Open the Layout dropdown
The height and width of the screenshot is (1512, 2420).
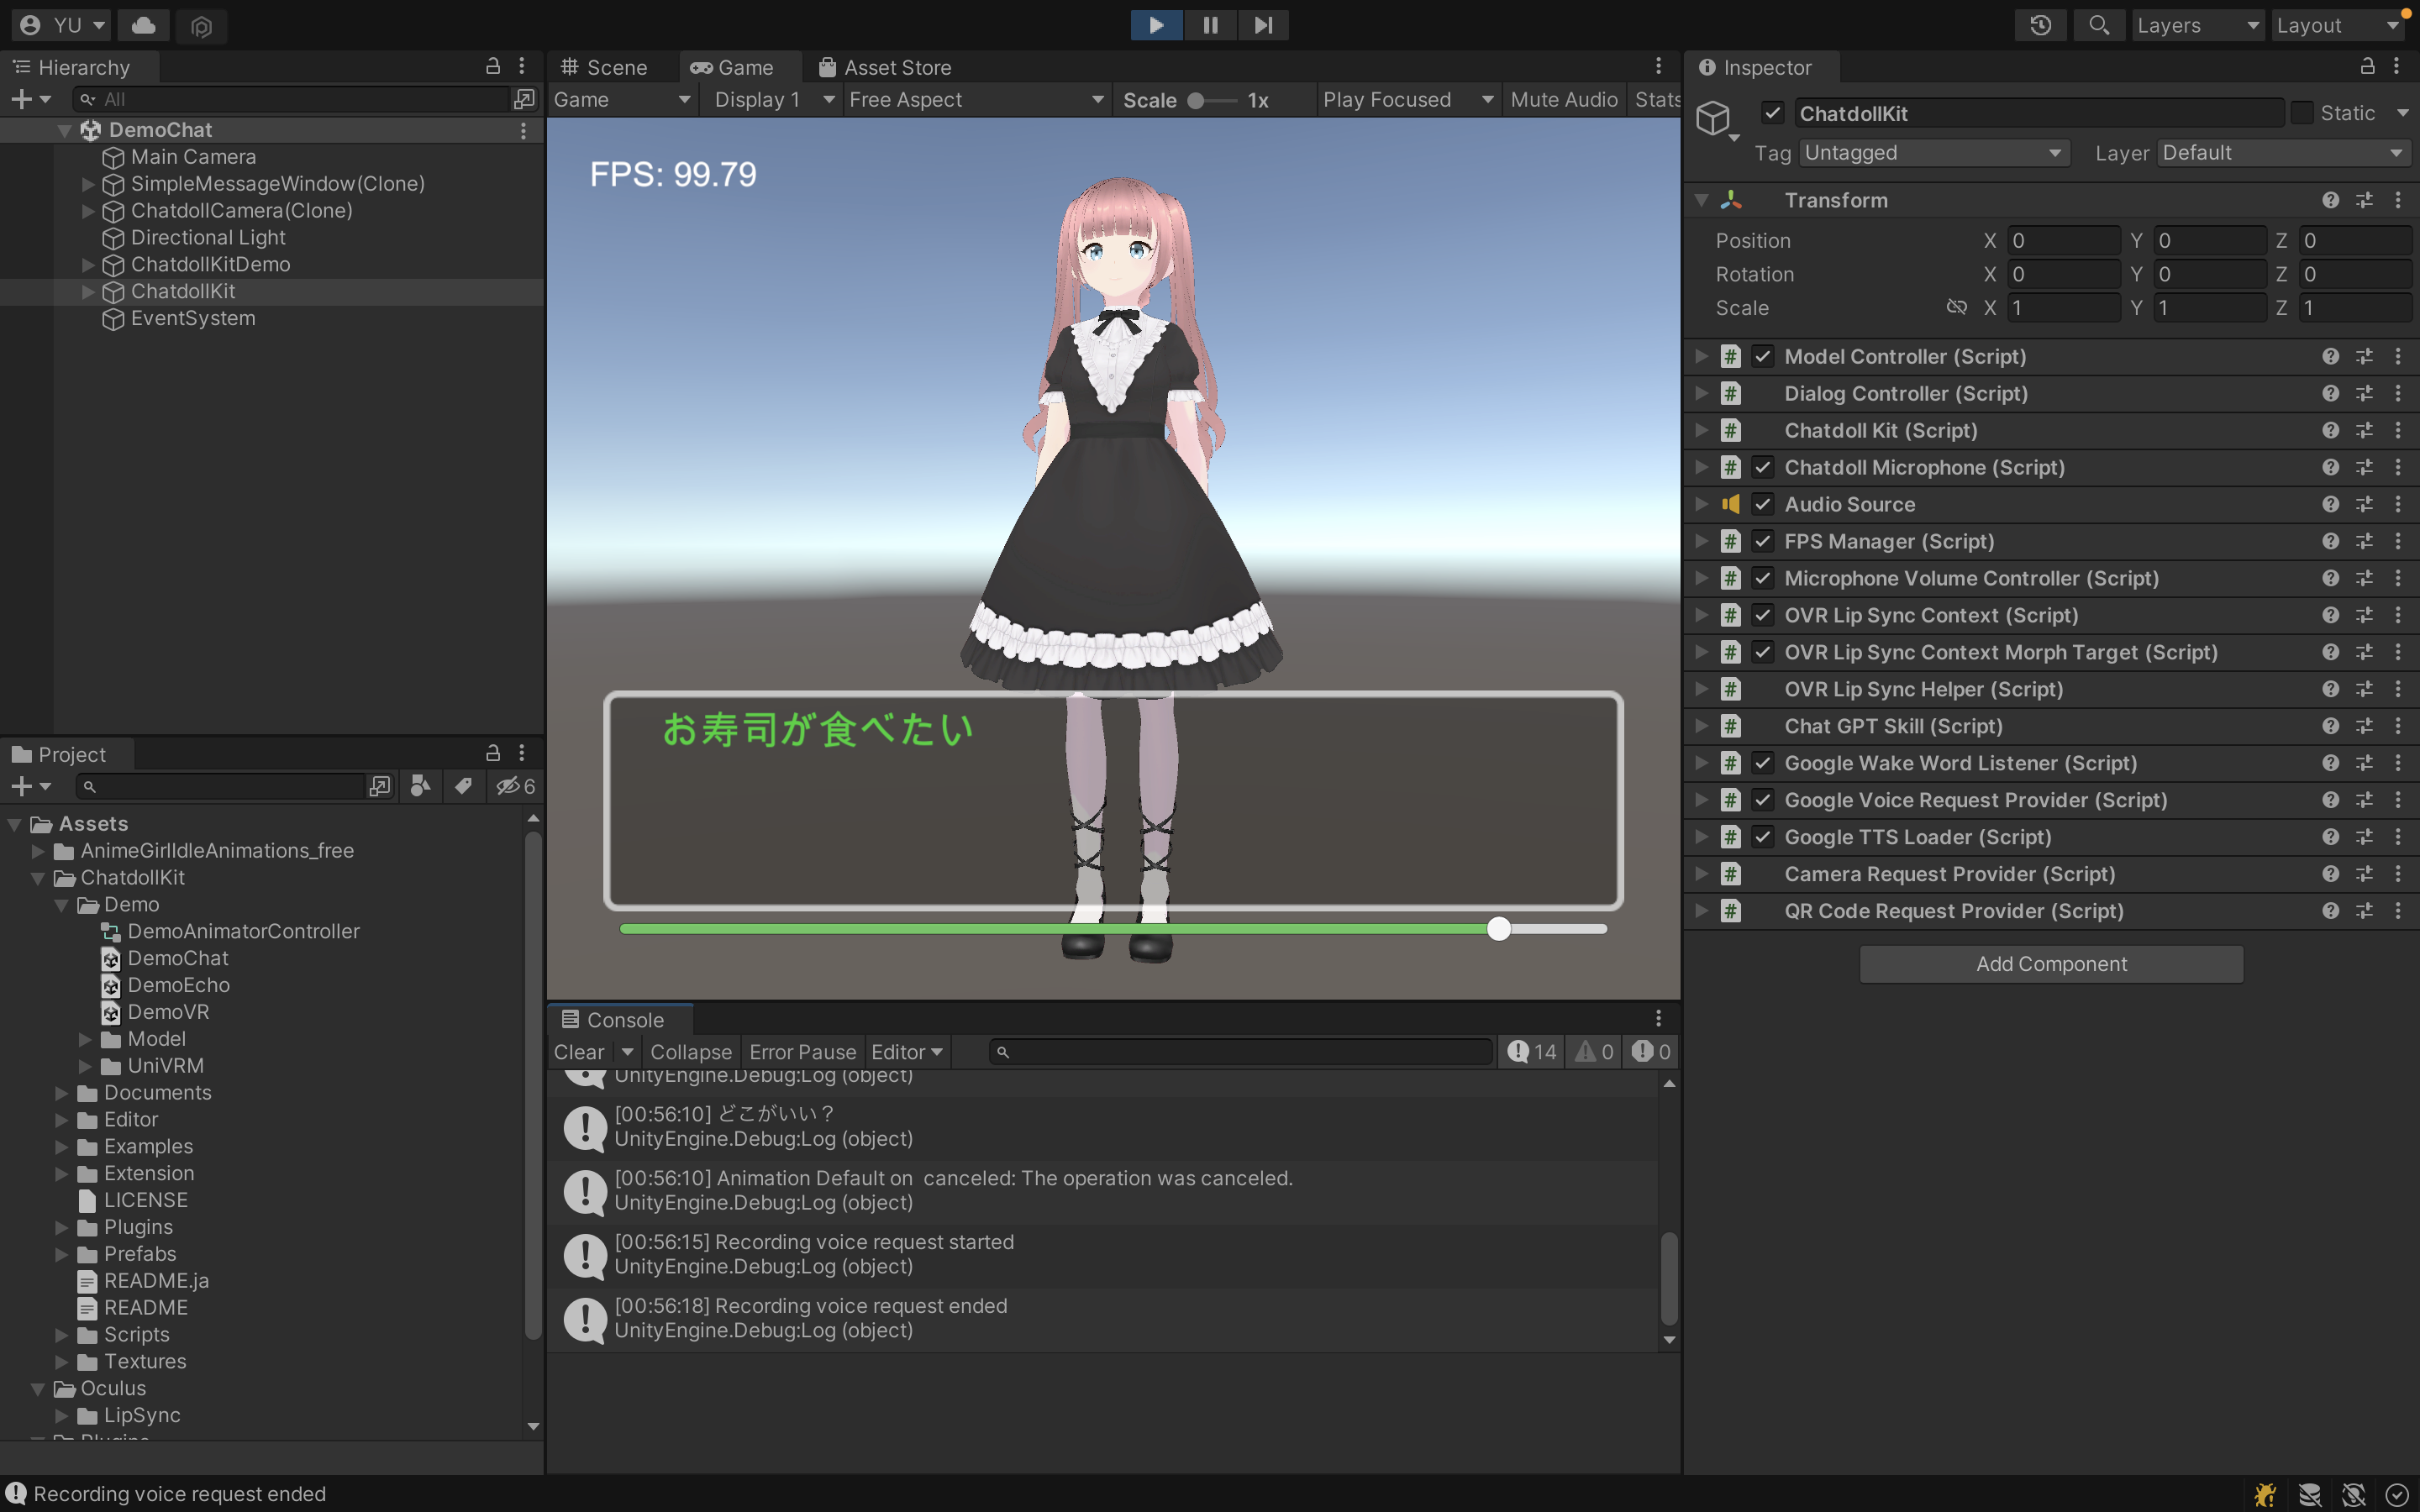[x=2337, y=25]
